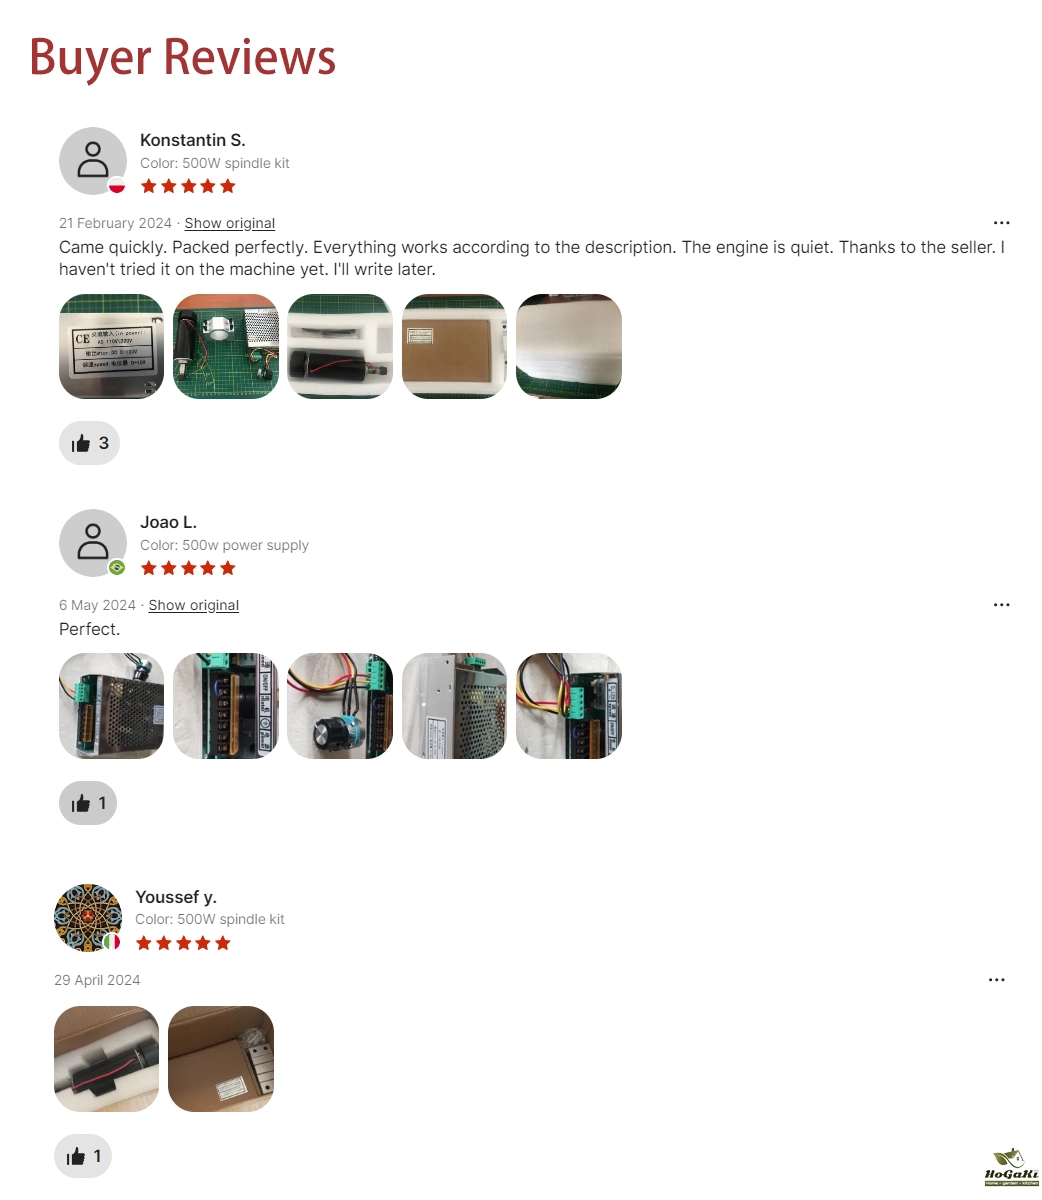Like Joao L.'s review with thumbs-up
Screen dimensions: 1042x1200
(88, 803)
